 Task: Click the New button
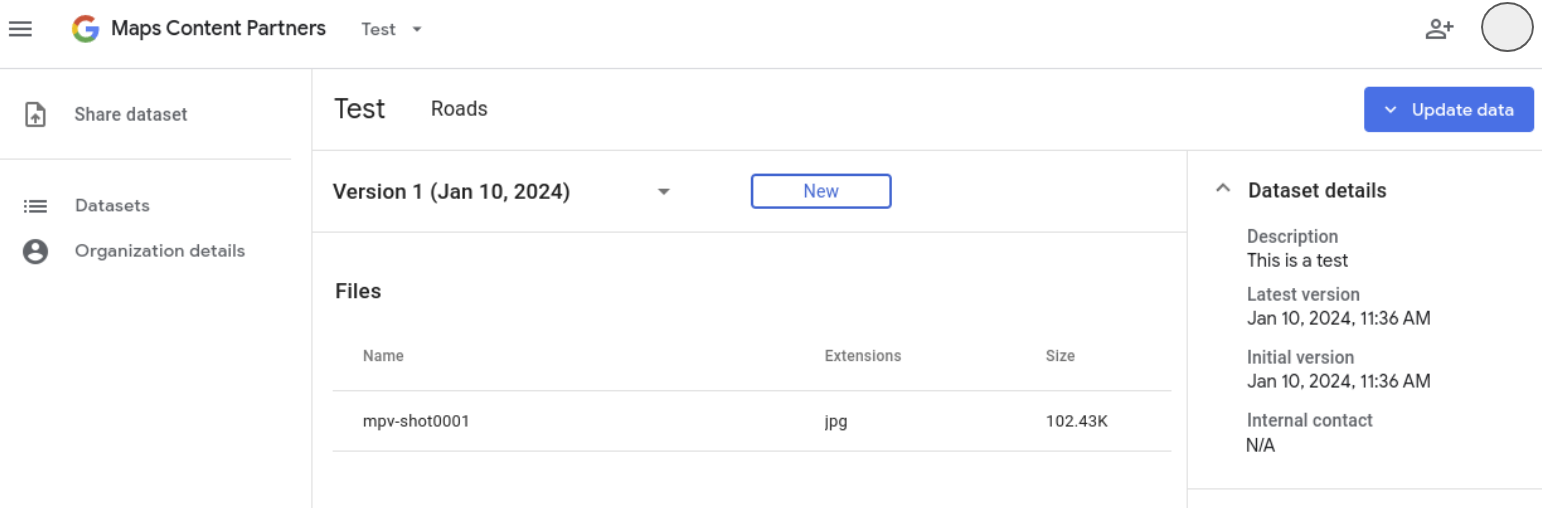[x=820, y=191]
